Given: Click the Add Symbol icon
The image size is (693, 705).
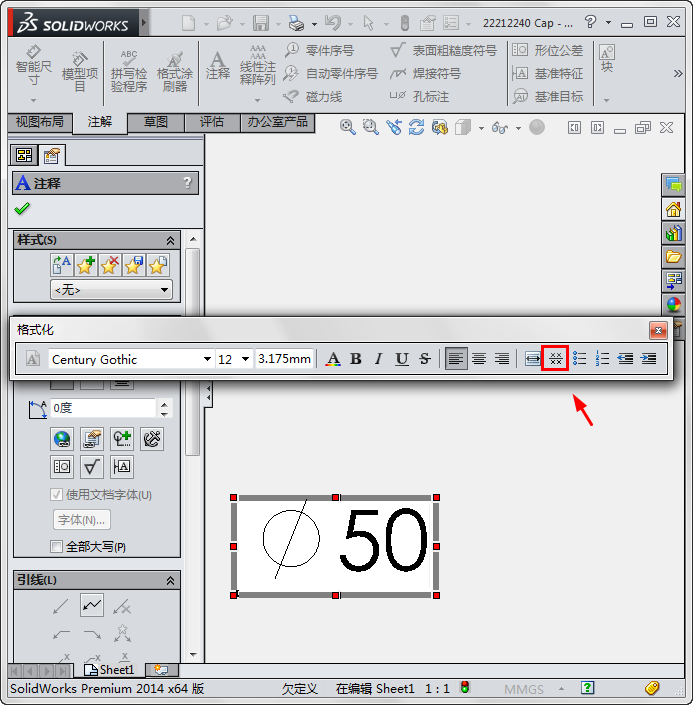Looking at the screenshot, I should pos(122,439).
